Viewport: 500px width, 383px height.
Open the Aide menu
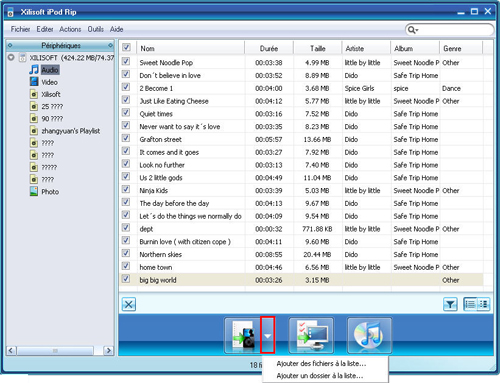pyautogui.click(x=117, y=29)
